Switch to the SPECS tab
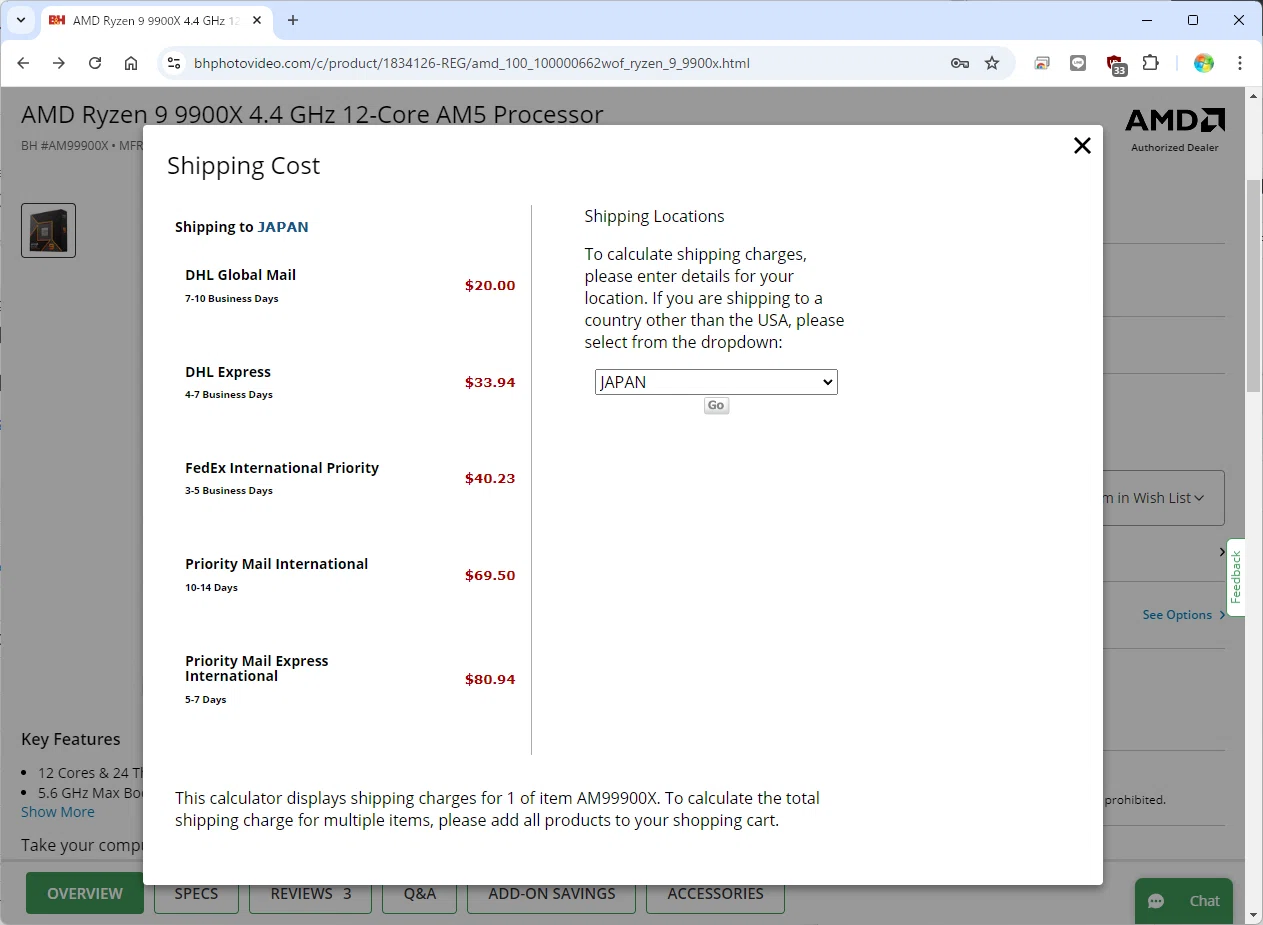 coord(196,893)
